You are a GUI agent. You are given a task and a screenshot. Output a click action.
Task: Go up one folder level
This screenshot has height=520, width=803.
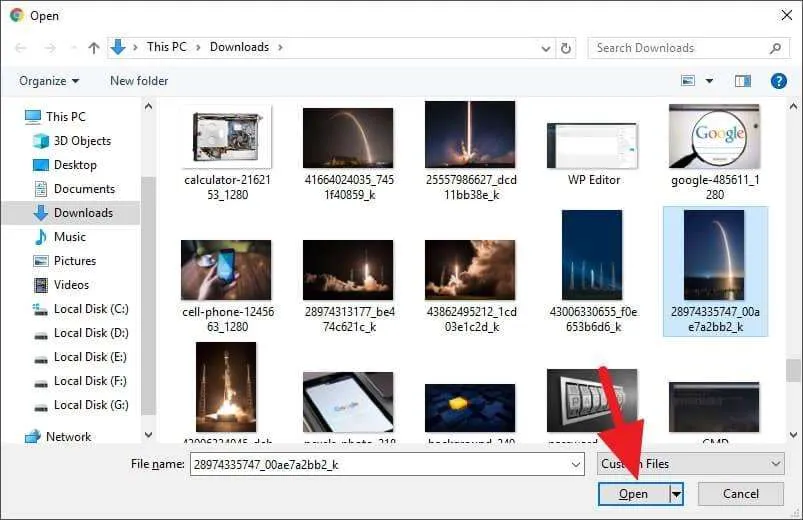94,48
